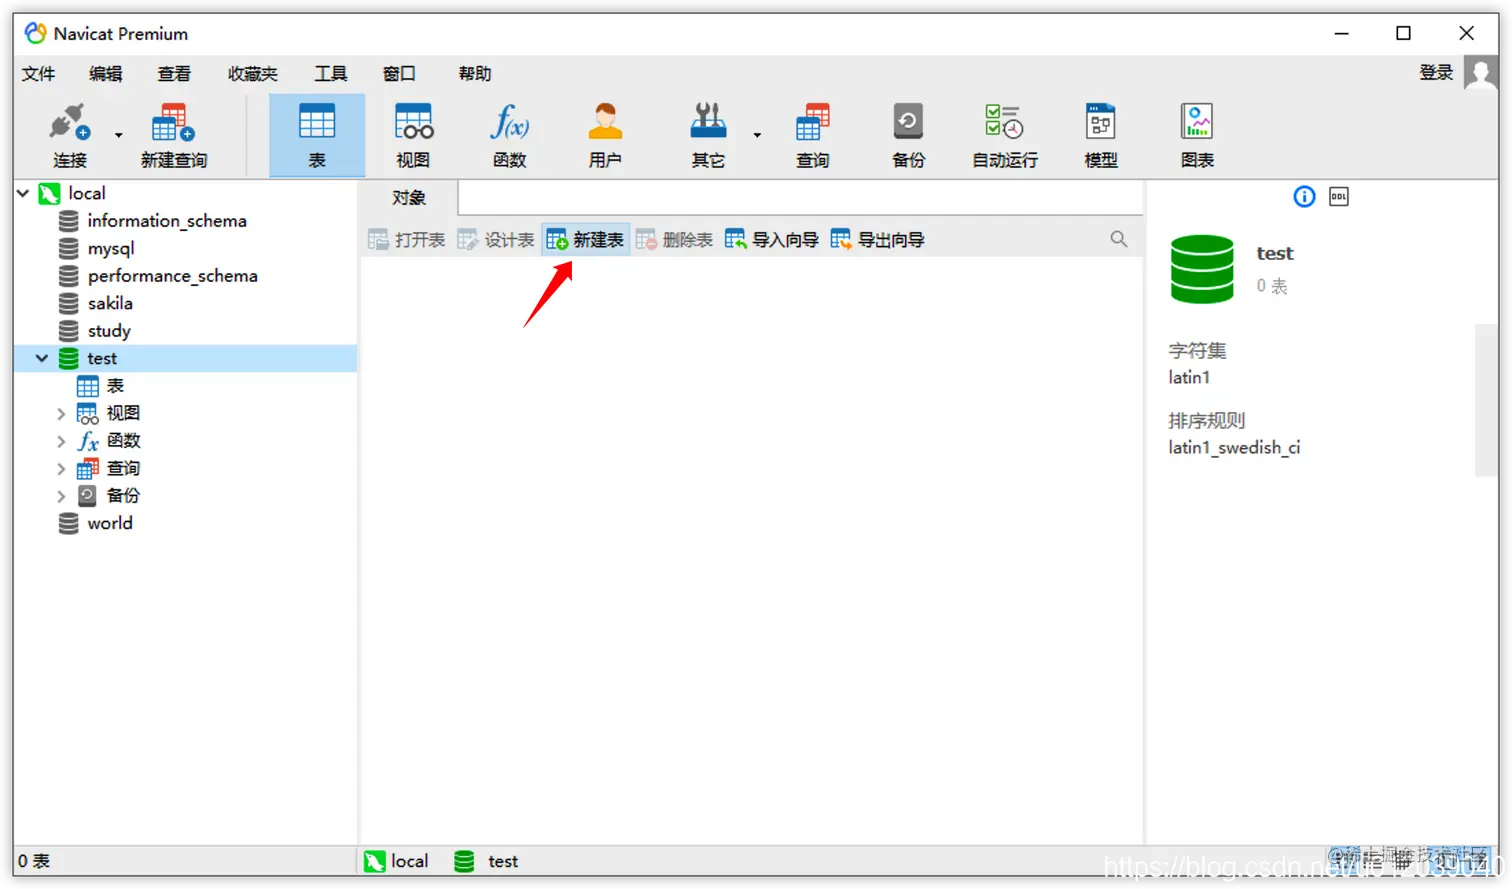This screenshot has width=1512, height=889.
Task: Open the Window (窗口) menu
Action: [x=399, y=73]
